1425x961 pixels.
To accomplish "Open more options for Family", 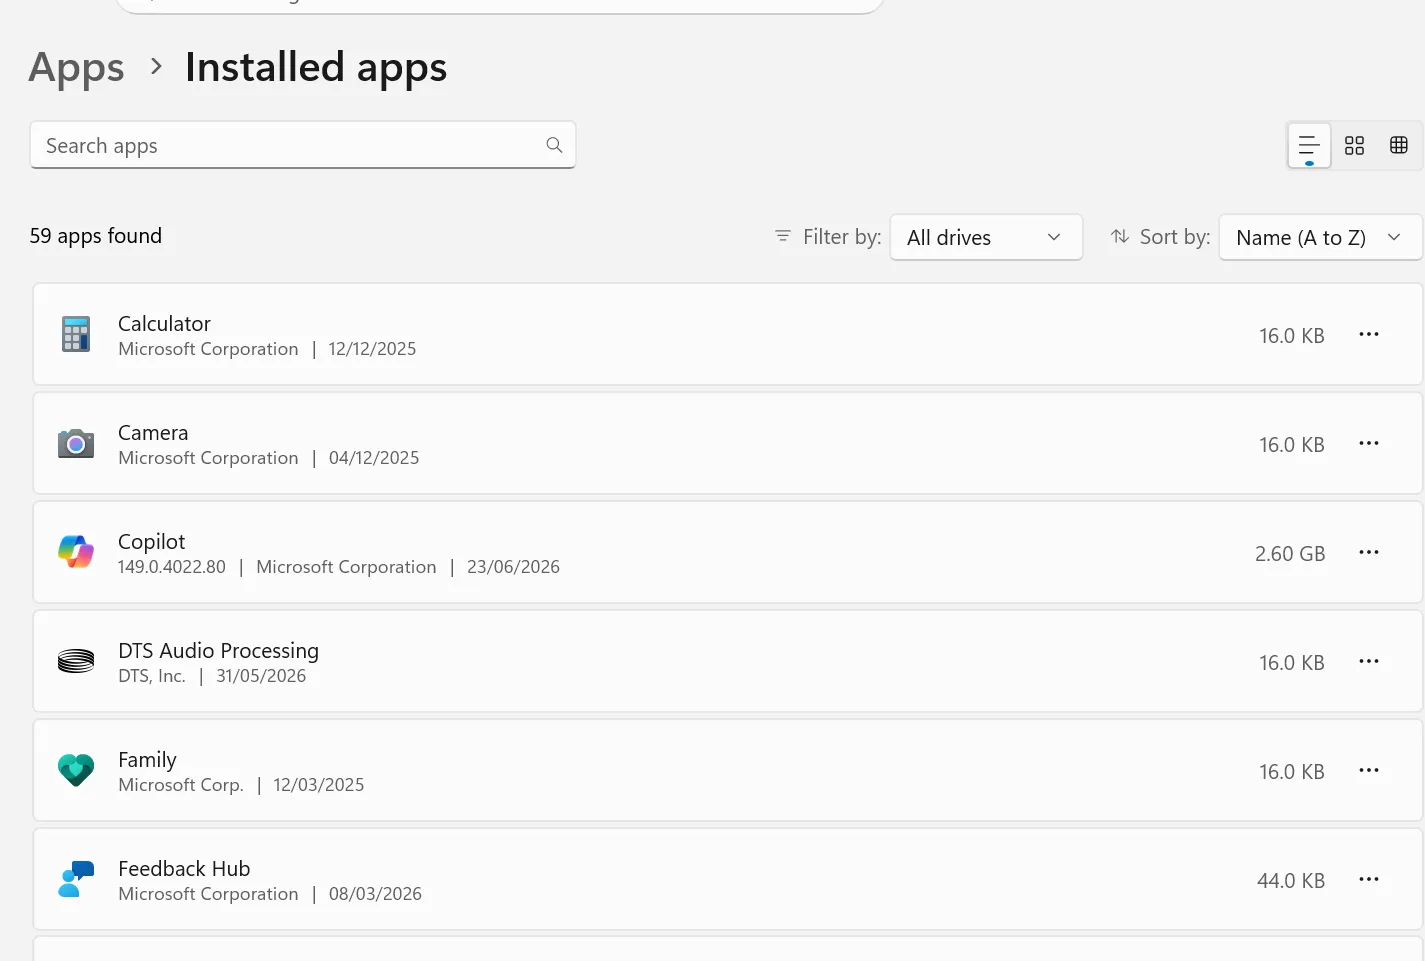I will coord(1369,770).
